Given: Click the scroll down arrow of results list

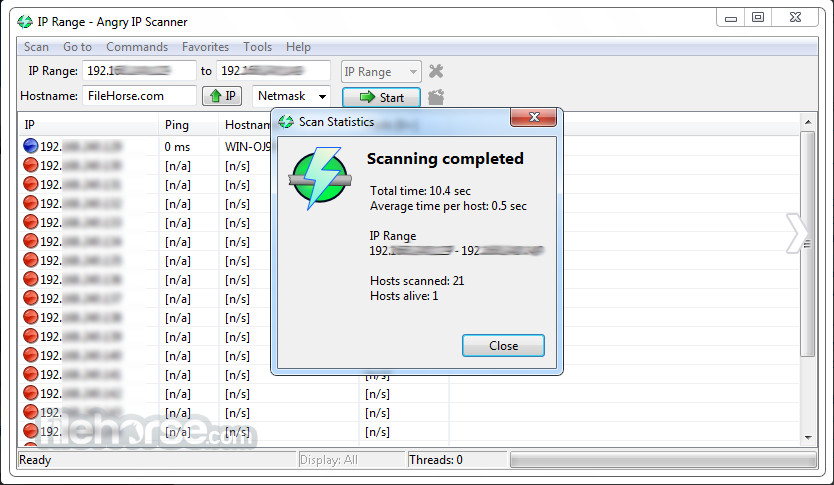Looking at the screenshot, I should click(x=808, y=438).
